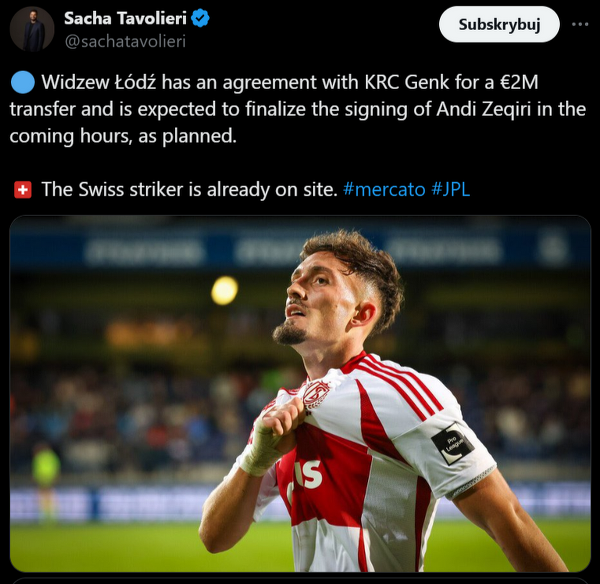
Task: Open the attached player photo
Action: click(x=300, y=393)
